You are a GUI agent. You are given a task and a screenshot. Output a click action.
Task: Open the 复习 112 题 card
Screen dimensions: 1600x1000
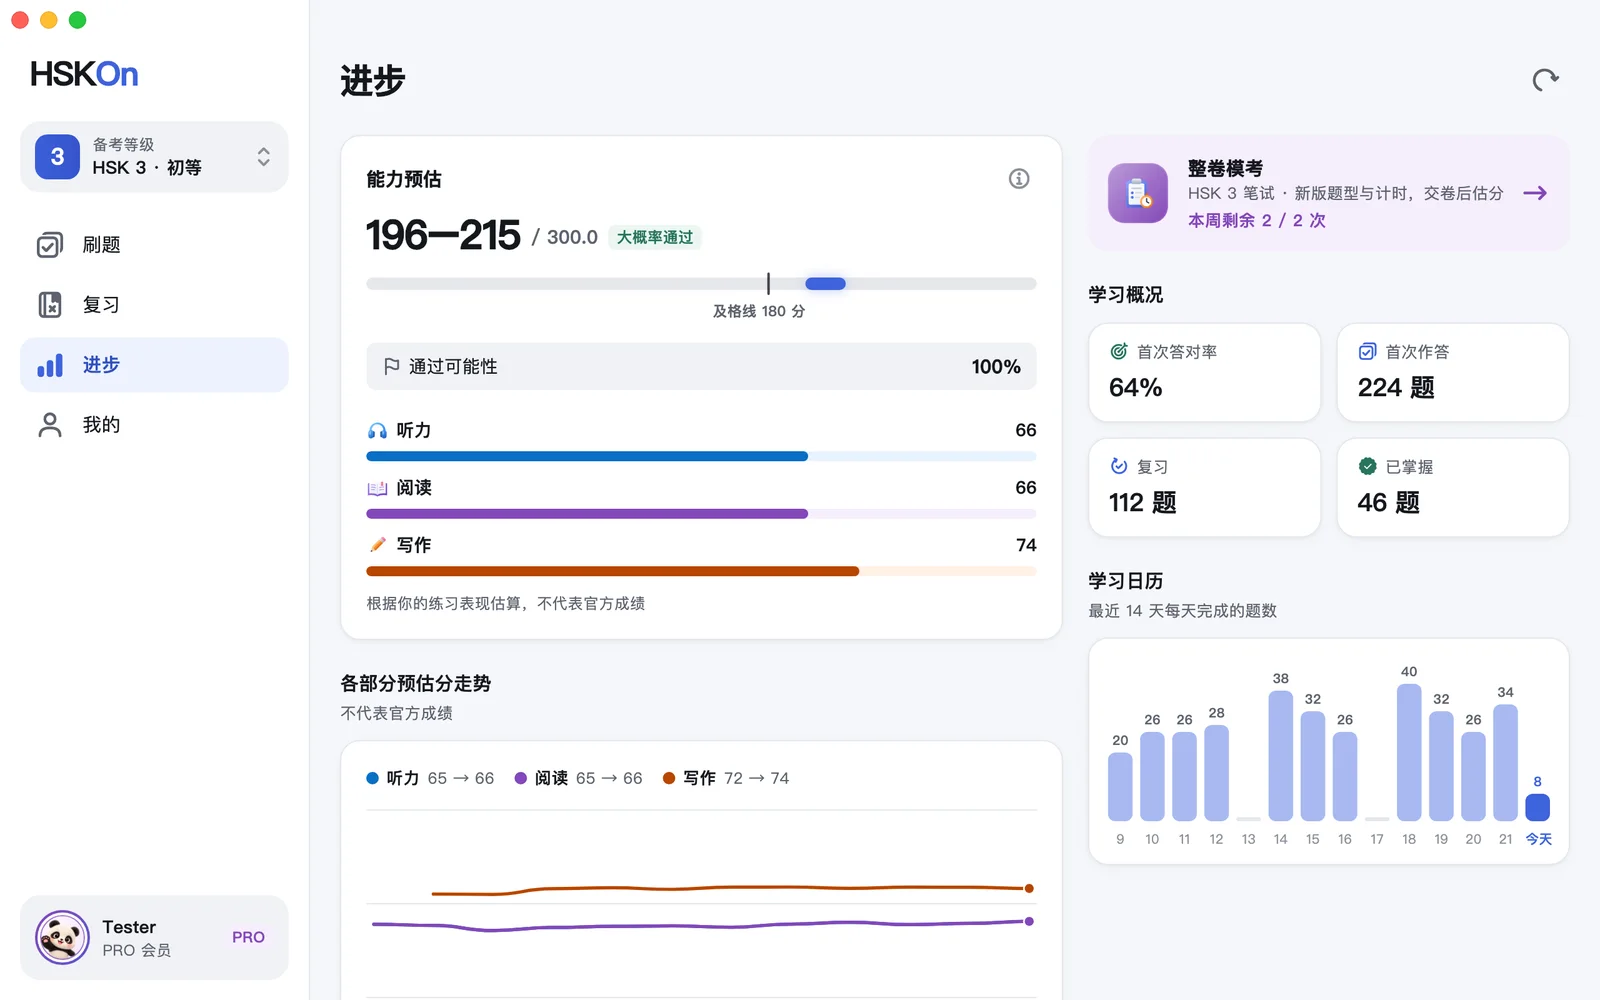pyautogui.click(x=1204, y=487)
